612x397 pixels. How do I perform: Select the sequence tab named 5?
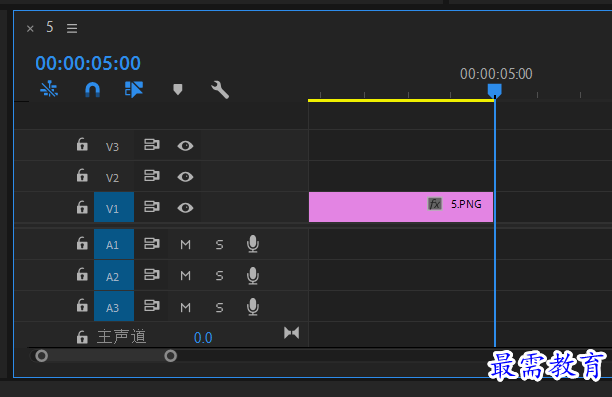point(50,27)
